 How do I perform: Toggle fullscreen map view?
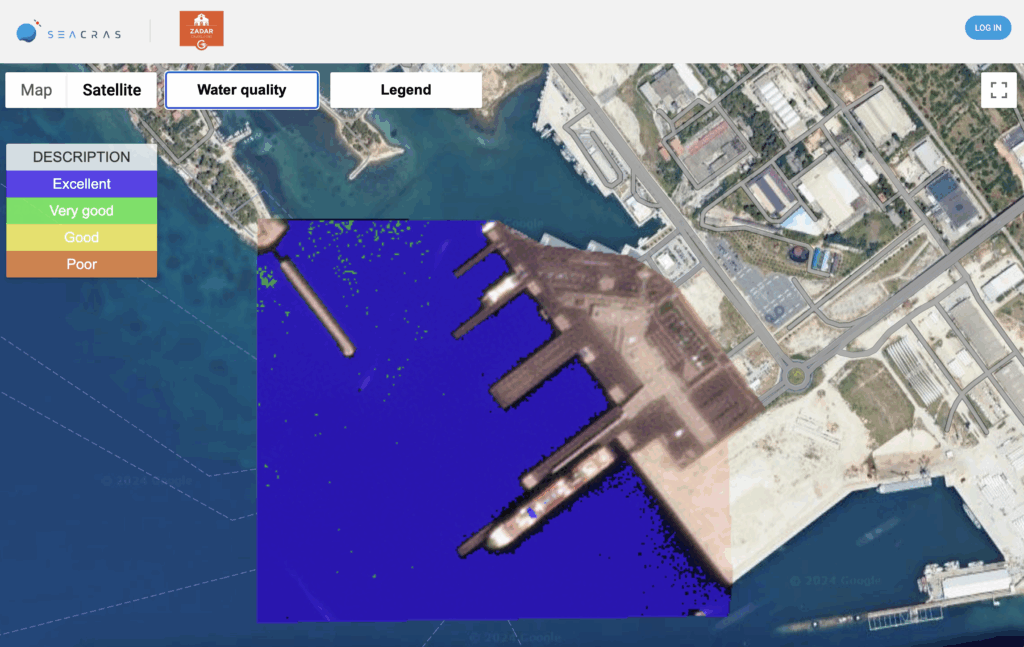click(999, 90)
